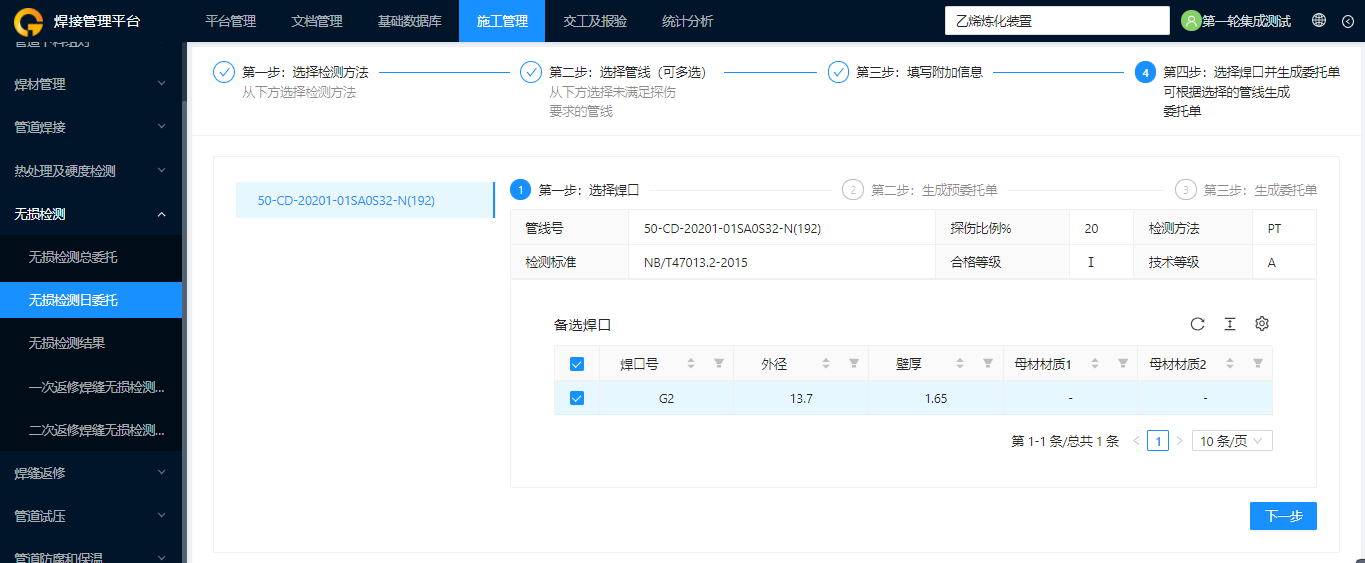Sort by 母材材质2 column arrows
1365x563 pixels.
tap(1230, 364)
